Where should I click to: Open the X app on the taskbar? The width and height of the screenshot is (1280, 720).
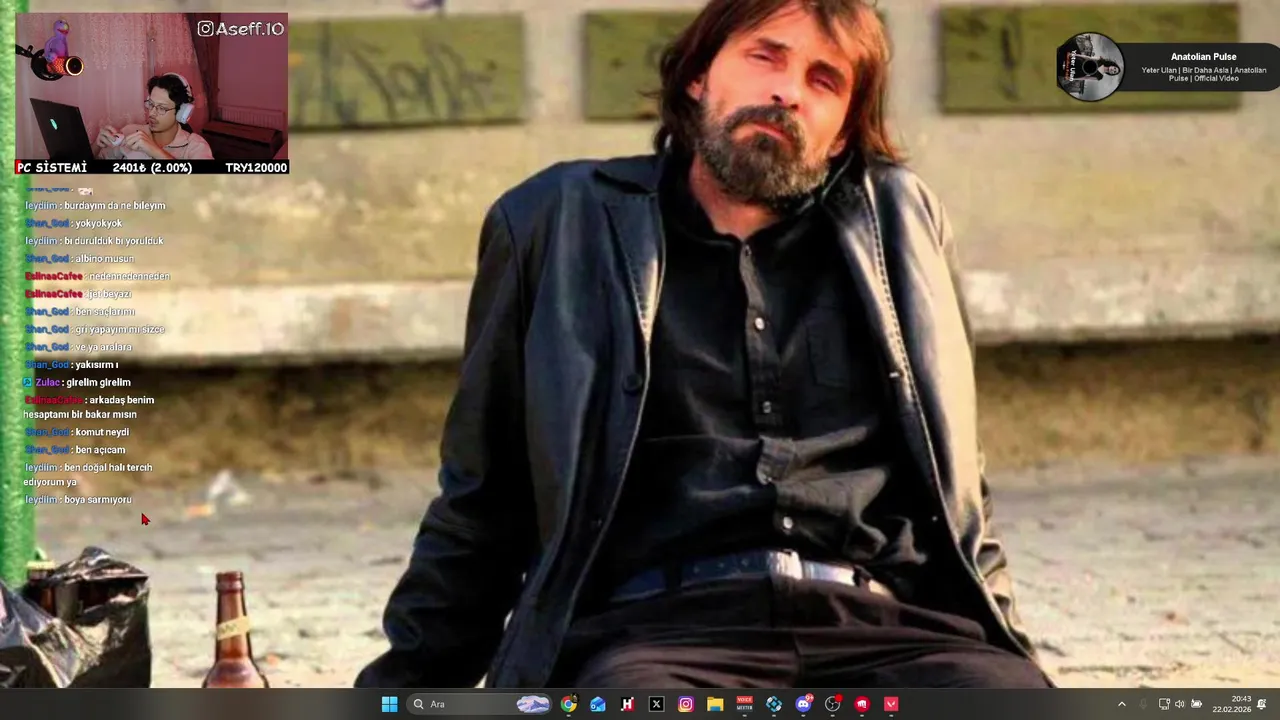click(x=656, y=704)
